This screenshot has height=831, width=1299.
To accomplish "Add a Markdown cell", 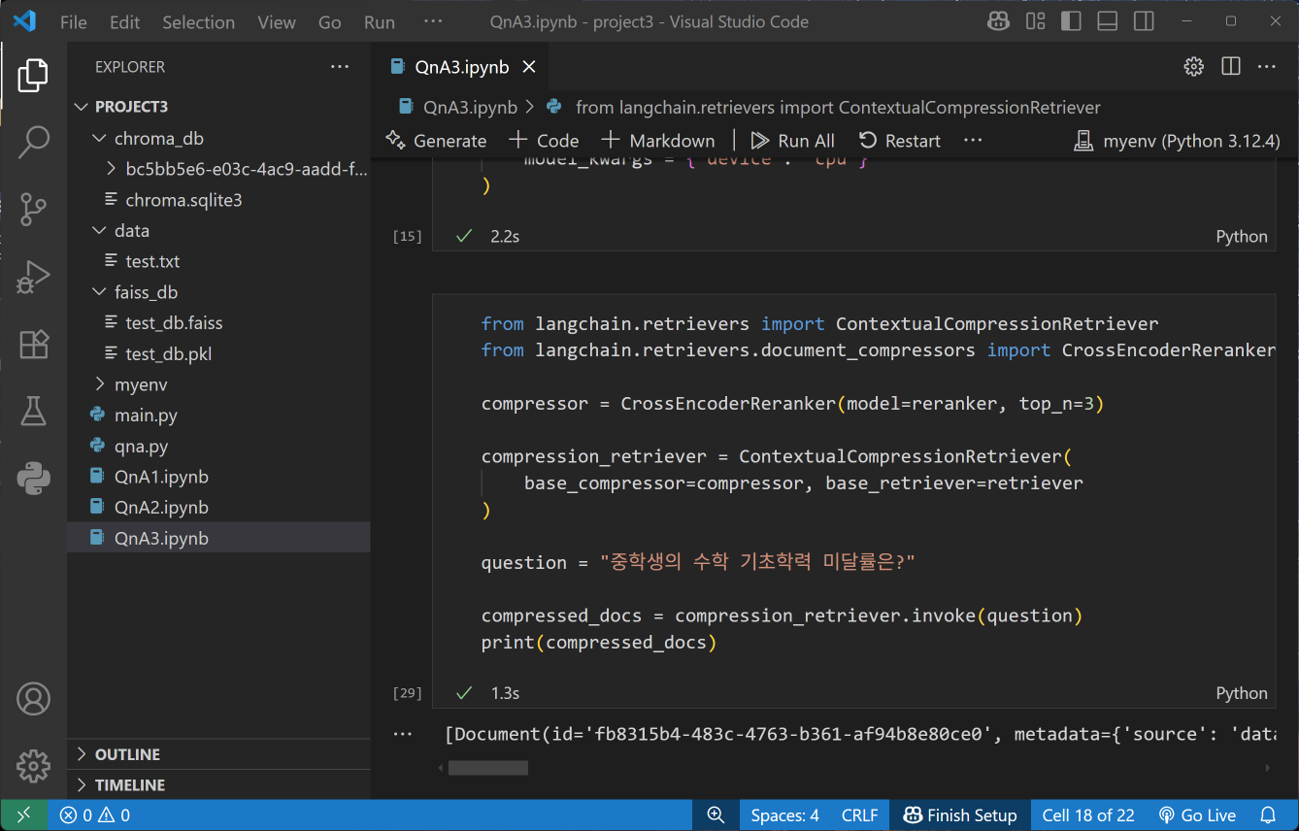I will [x=659, y=141].
